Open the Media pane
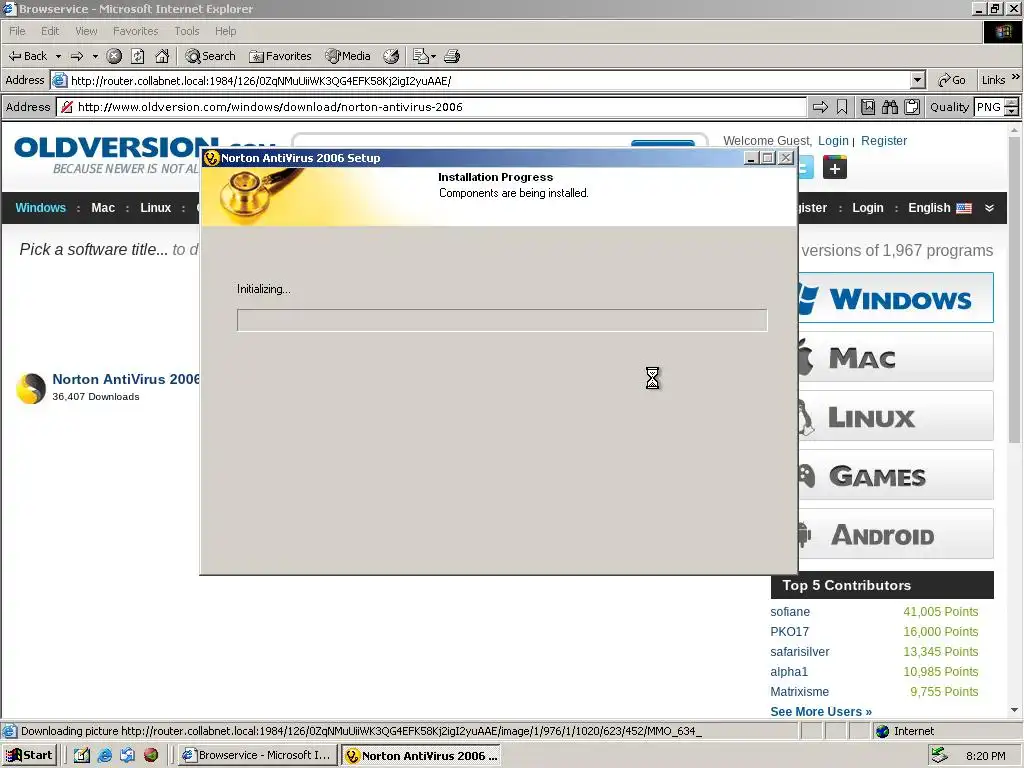Viewport: 1024px width, 768px height. click(x=348, y=56)
